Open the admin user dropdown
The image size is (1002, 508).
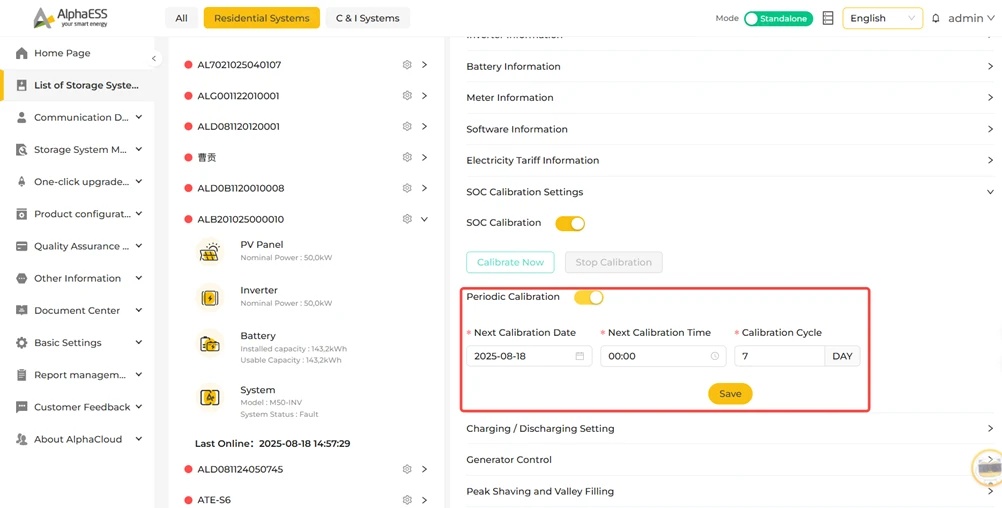(971, 19)
